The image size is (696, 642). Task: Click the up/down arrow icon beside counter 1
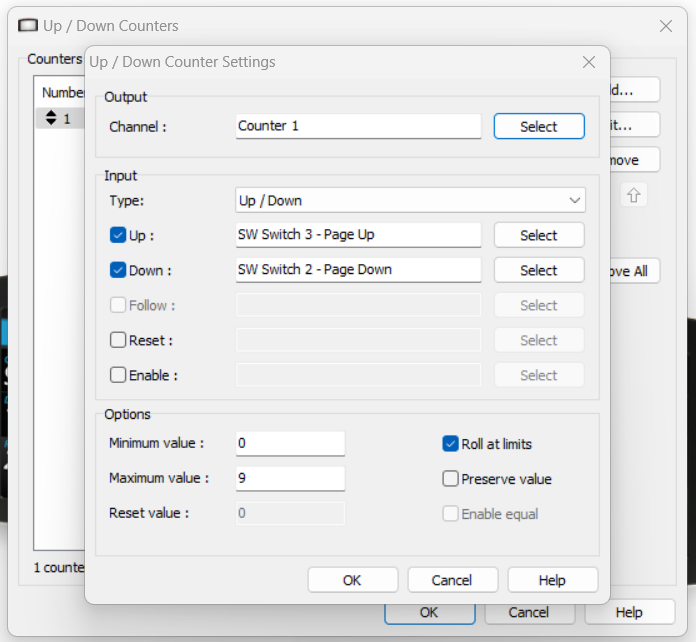point(49,119)
